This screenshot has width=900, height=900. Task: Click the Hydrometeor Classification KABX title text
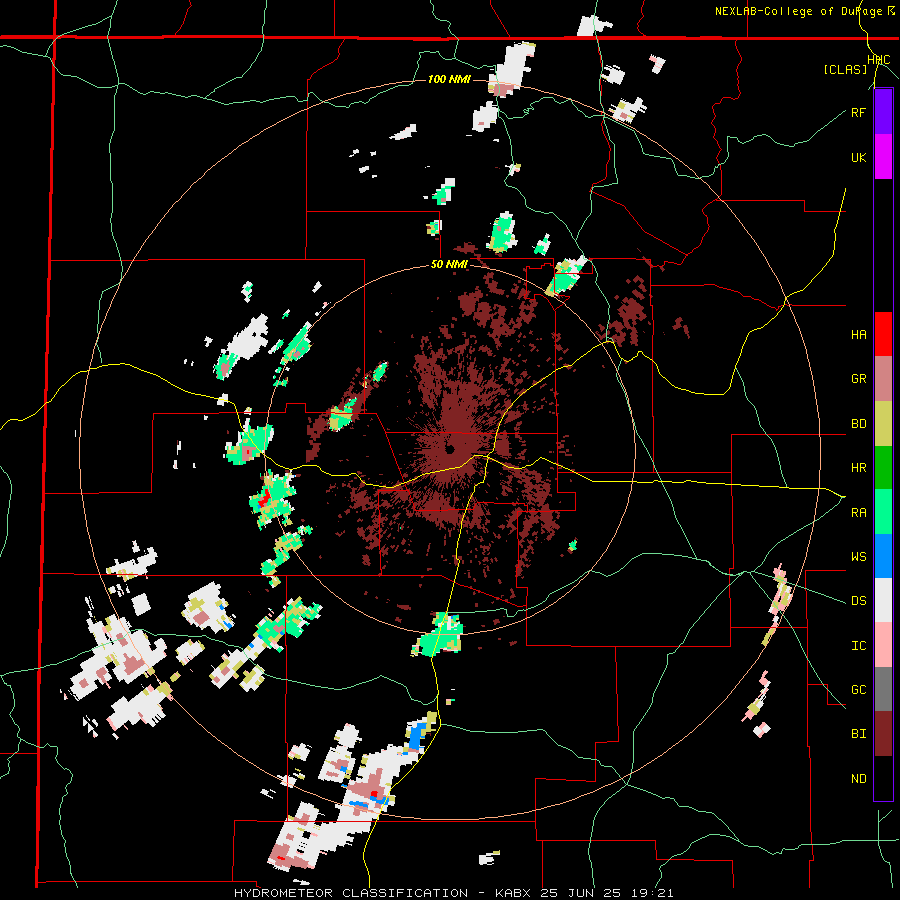tap(453, 893)
